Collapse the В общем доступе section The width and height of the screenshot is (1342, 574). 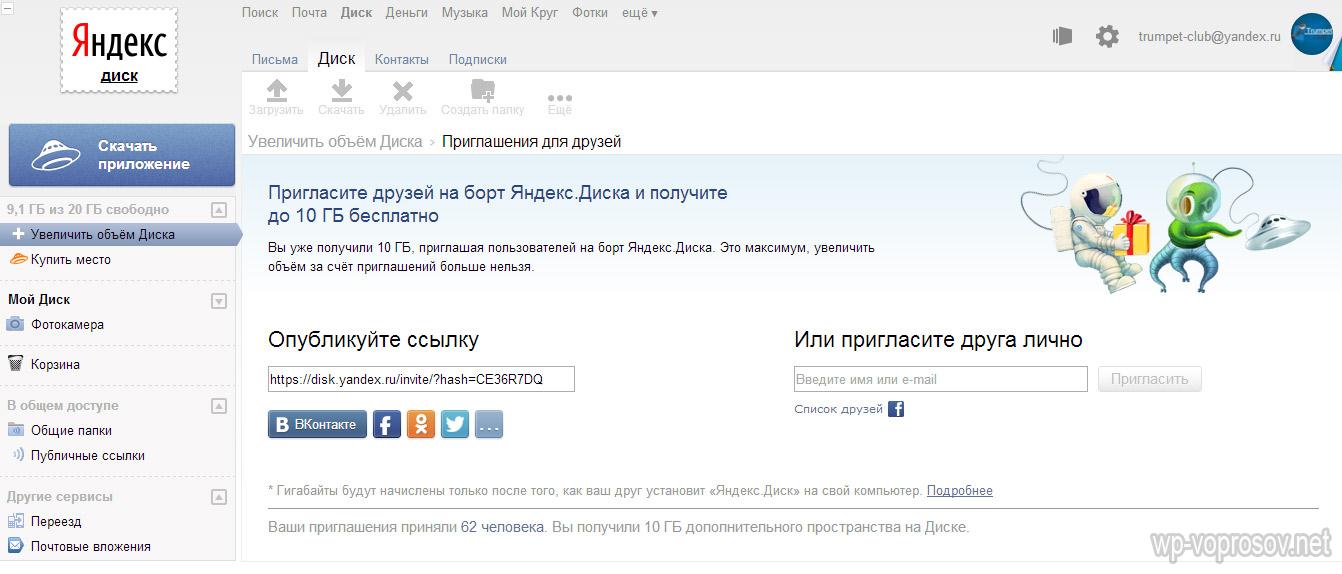[219, 406]
